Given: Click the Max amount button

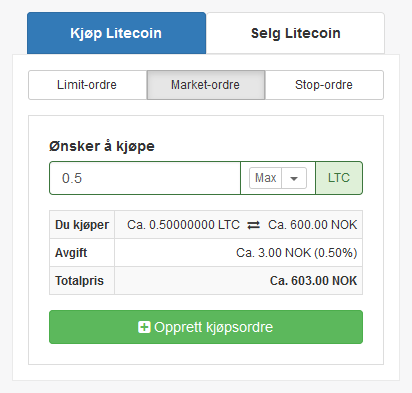Looking at the screenshot, I should 265,178.
